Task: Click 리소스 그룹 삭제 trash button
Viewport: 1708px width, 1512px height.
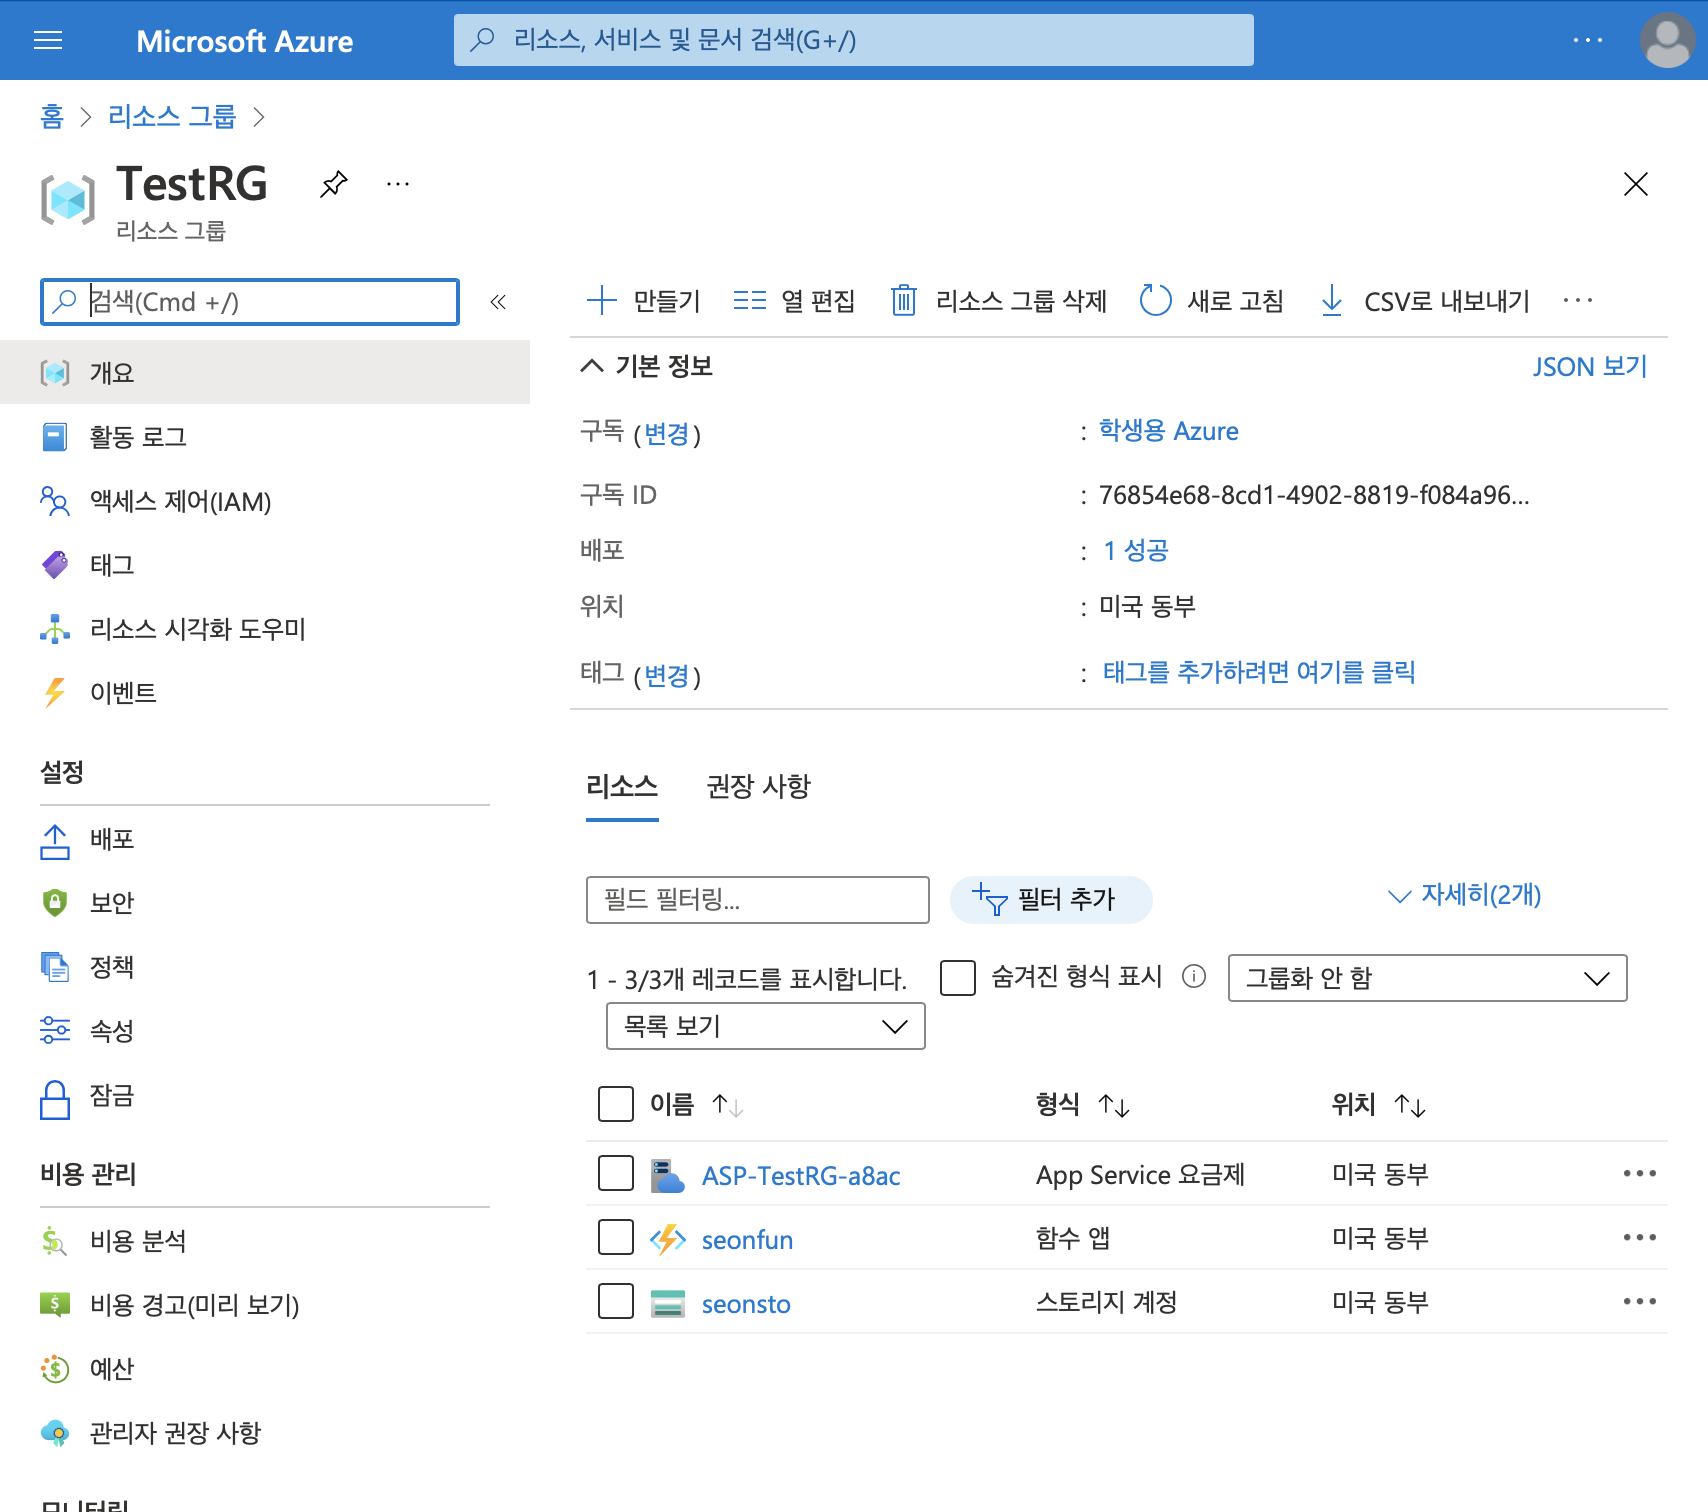Action: (998, 301)
